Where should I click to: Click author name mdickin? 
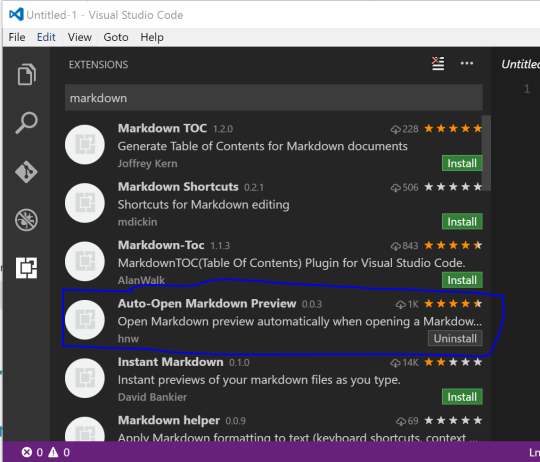click(x=137, y=222)
